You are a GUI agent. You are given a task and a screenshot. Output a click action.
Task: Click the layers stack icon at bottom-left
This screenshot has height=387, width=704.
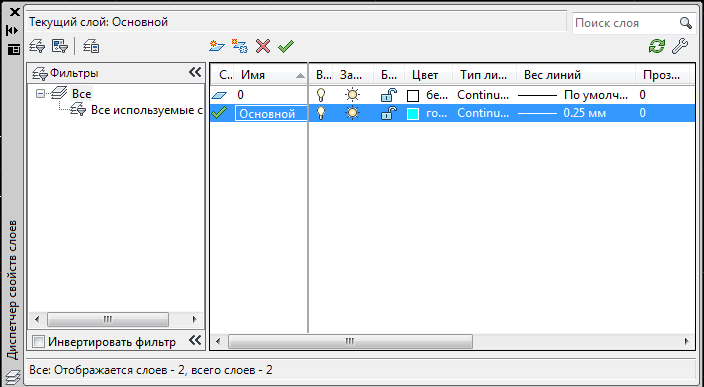tap(13, 377)
